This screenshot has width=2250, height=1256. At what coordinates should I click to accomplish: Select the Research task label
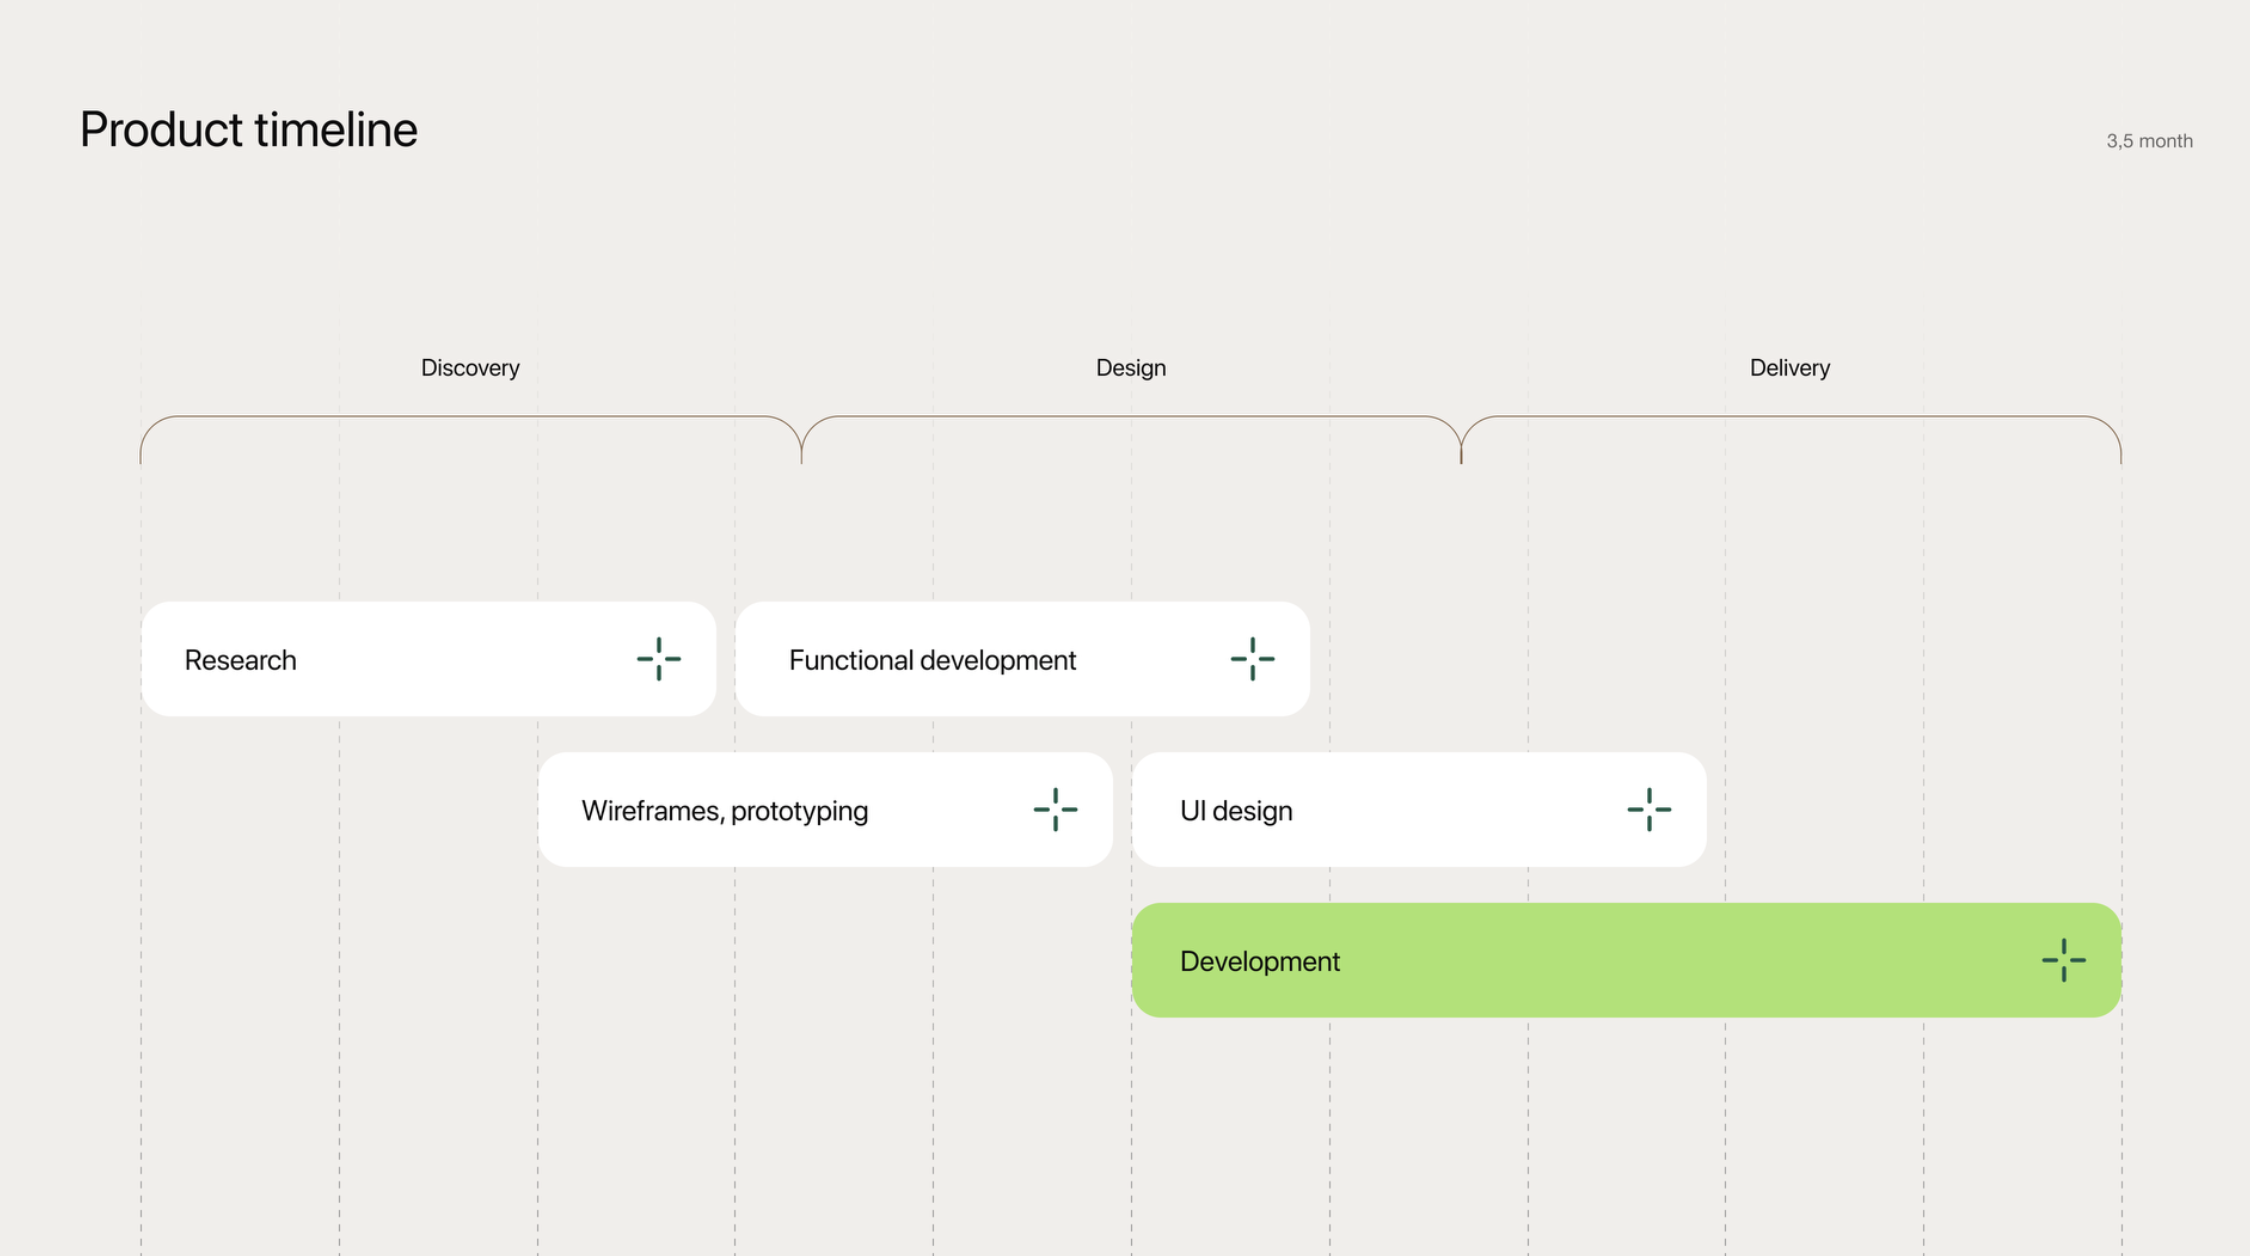[240, 660]
